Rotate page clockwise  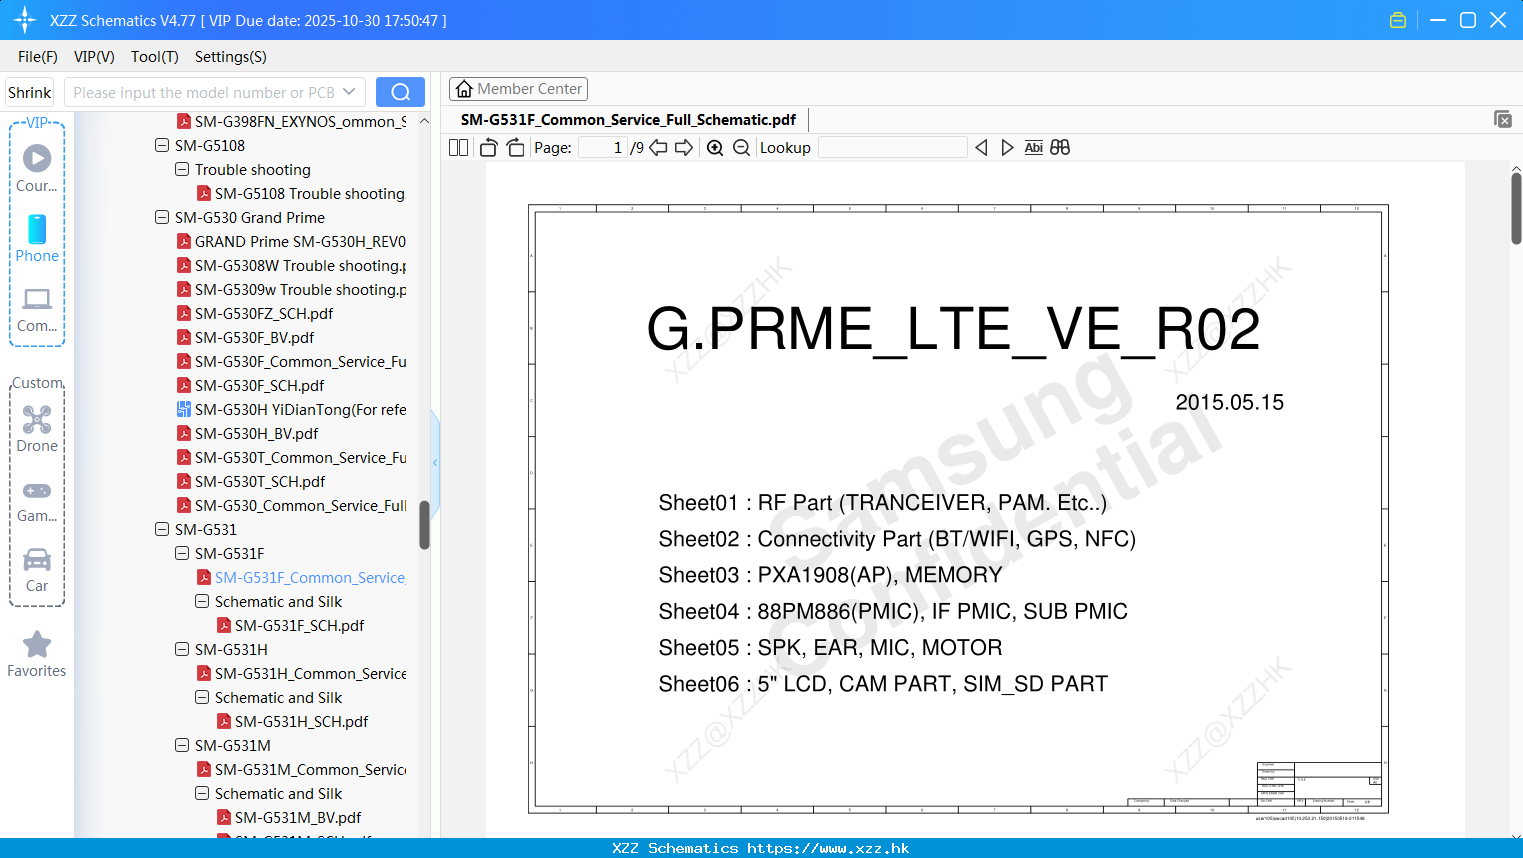click(x=515, y=148)
